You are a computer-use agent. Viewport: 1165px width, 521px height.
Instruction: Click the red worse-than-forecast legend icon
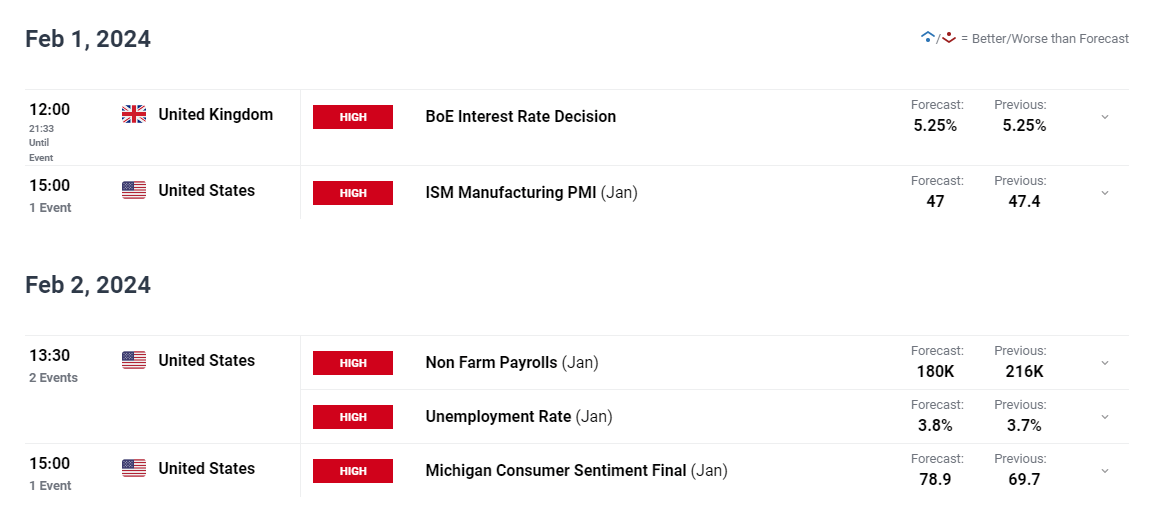[x=948, y=37]
